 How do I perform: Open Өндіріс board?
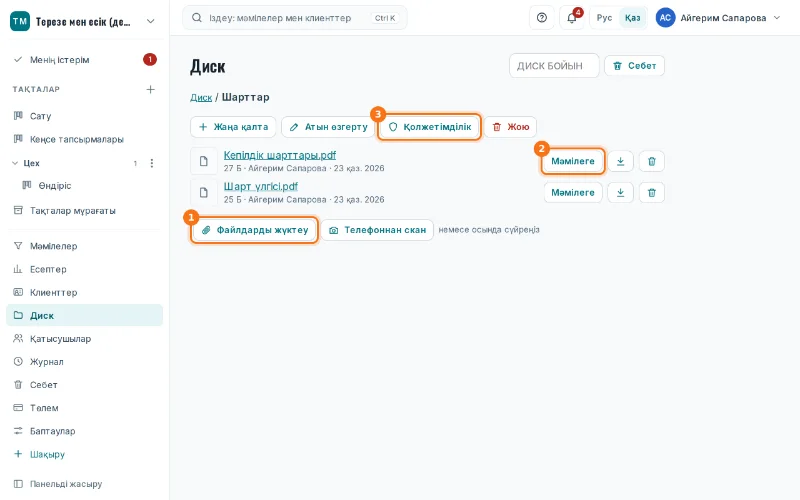click(x=89, y=186)
